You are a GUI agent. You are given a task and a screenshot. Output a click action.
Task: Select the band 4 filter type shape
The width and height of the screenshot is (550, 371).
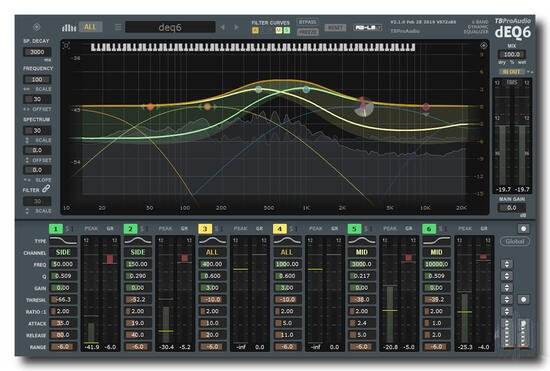tap(287, 241)
